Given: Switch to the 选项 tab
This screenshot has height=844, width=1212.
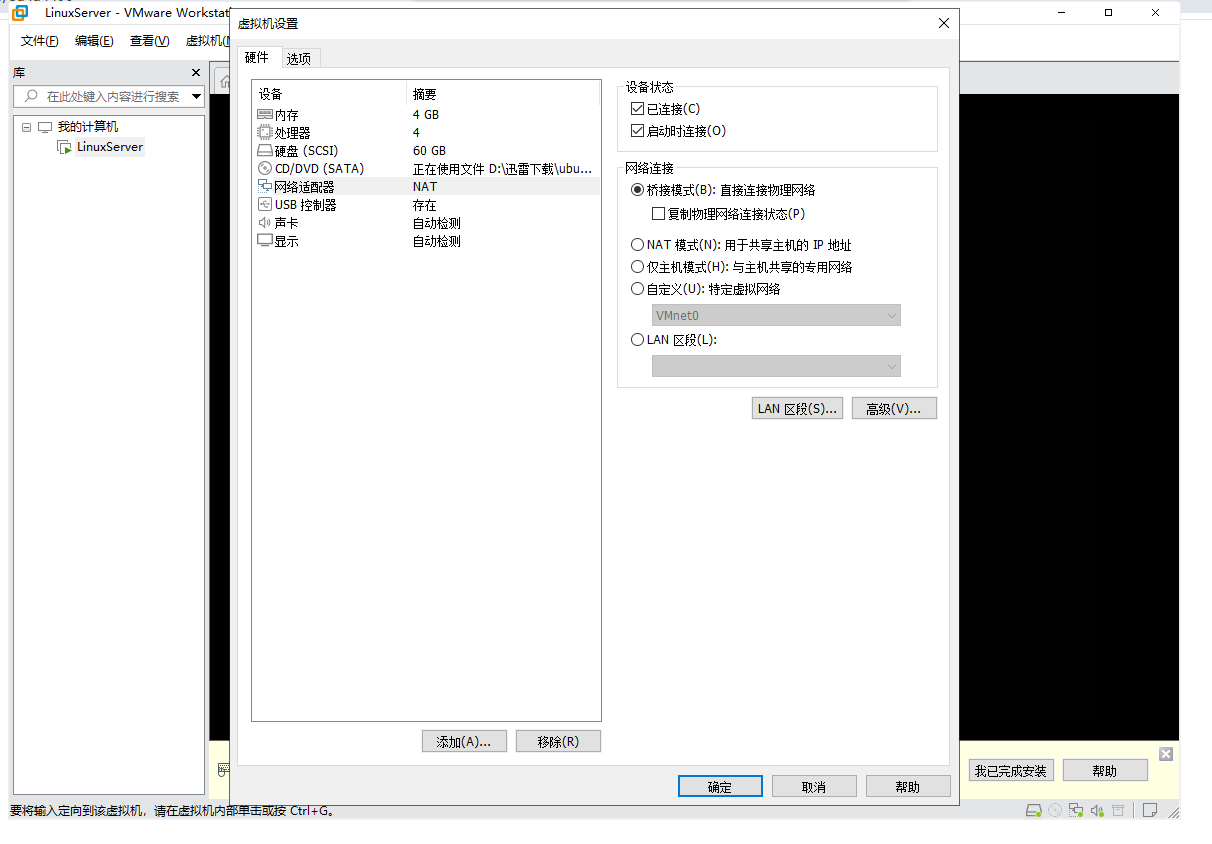Looking at the screenshot, I should point(298,59).
